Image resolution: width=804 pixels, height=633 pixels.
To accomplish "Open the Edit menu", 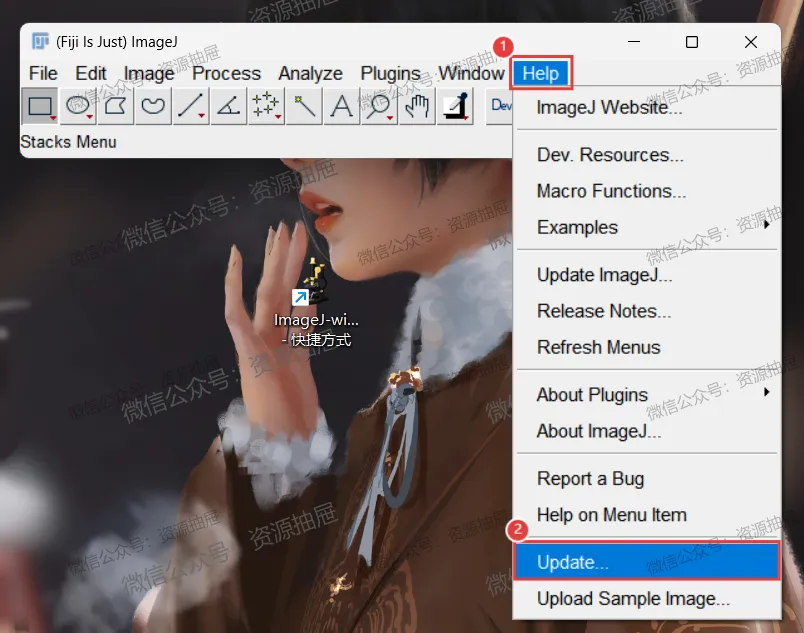I will [x=91, y=73].
